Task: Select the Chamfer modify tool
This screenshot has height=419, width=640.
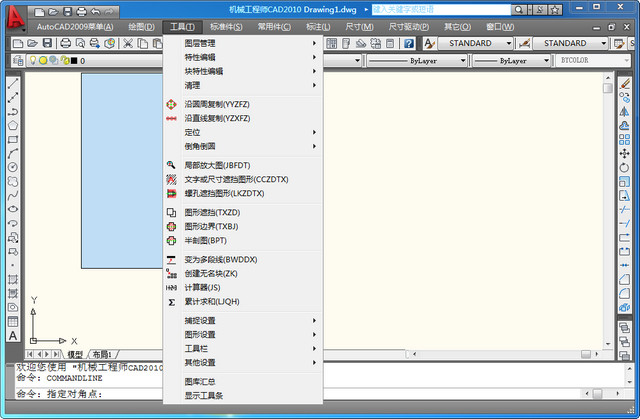Action: click(624, 279)
